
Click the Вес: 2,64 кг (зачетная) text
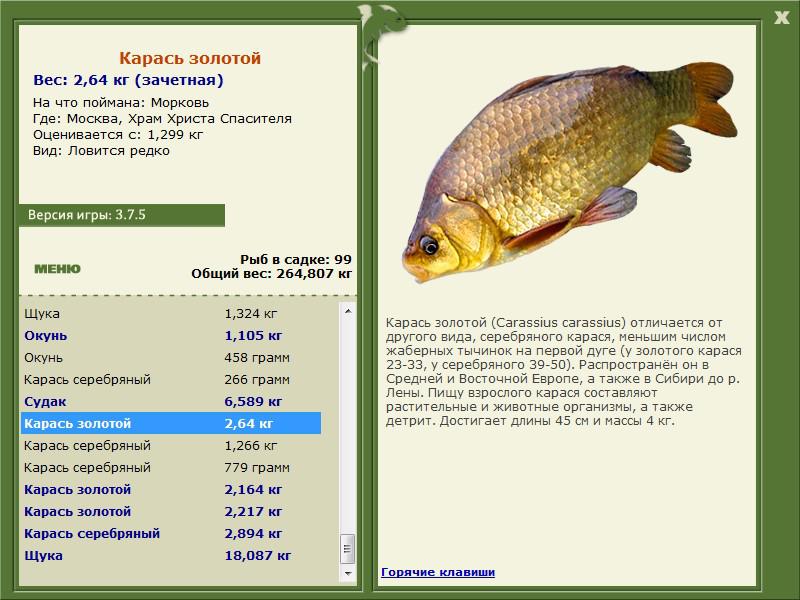(x=128, y=80)
